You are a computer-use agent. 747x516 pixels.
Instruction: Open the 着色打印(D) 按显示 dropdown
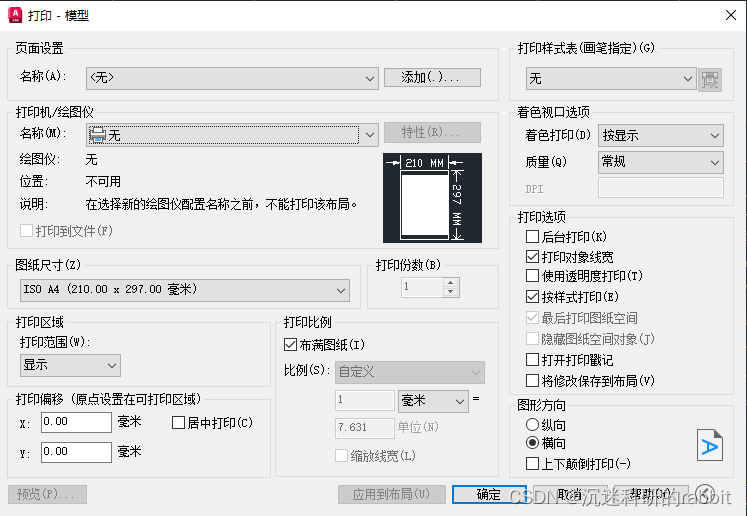(x=661, y=136)
